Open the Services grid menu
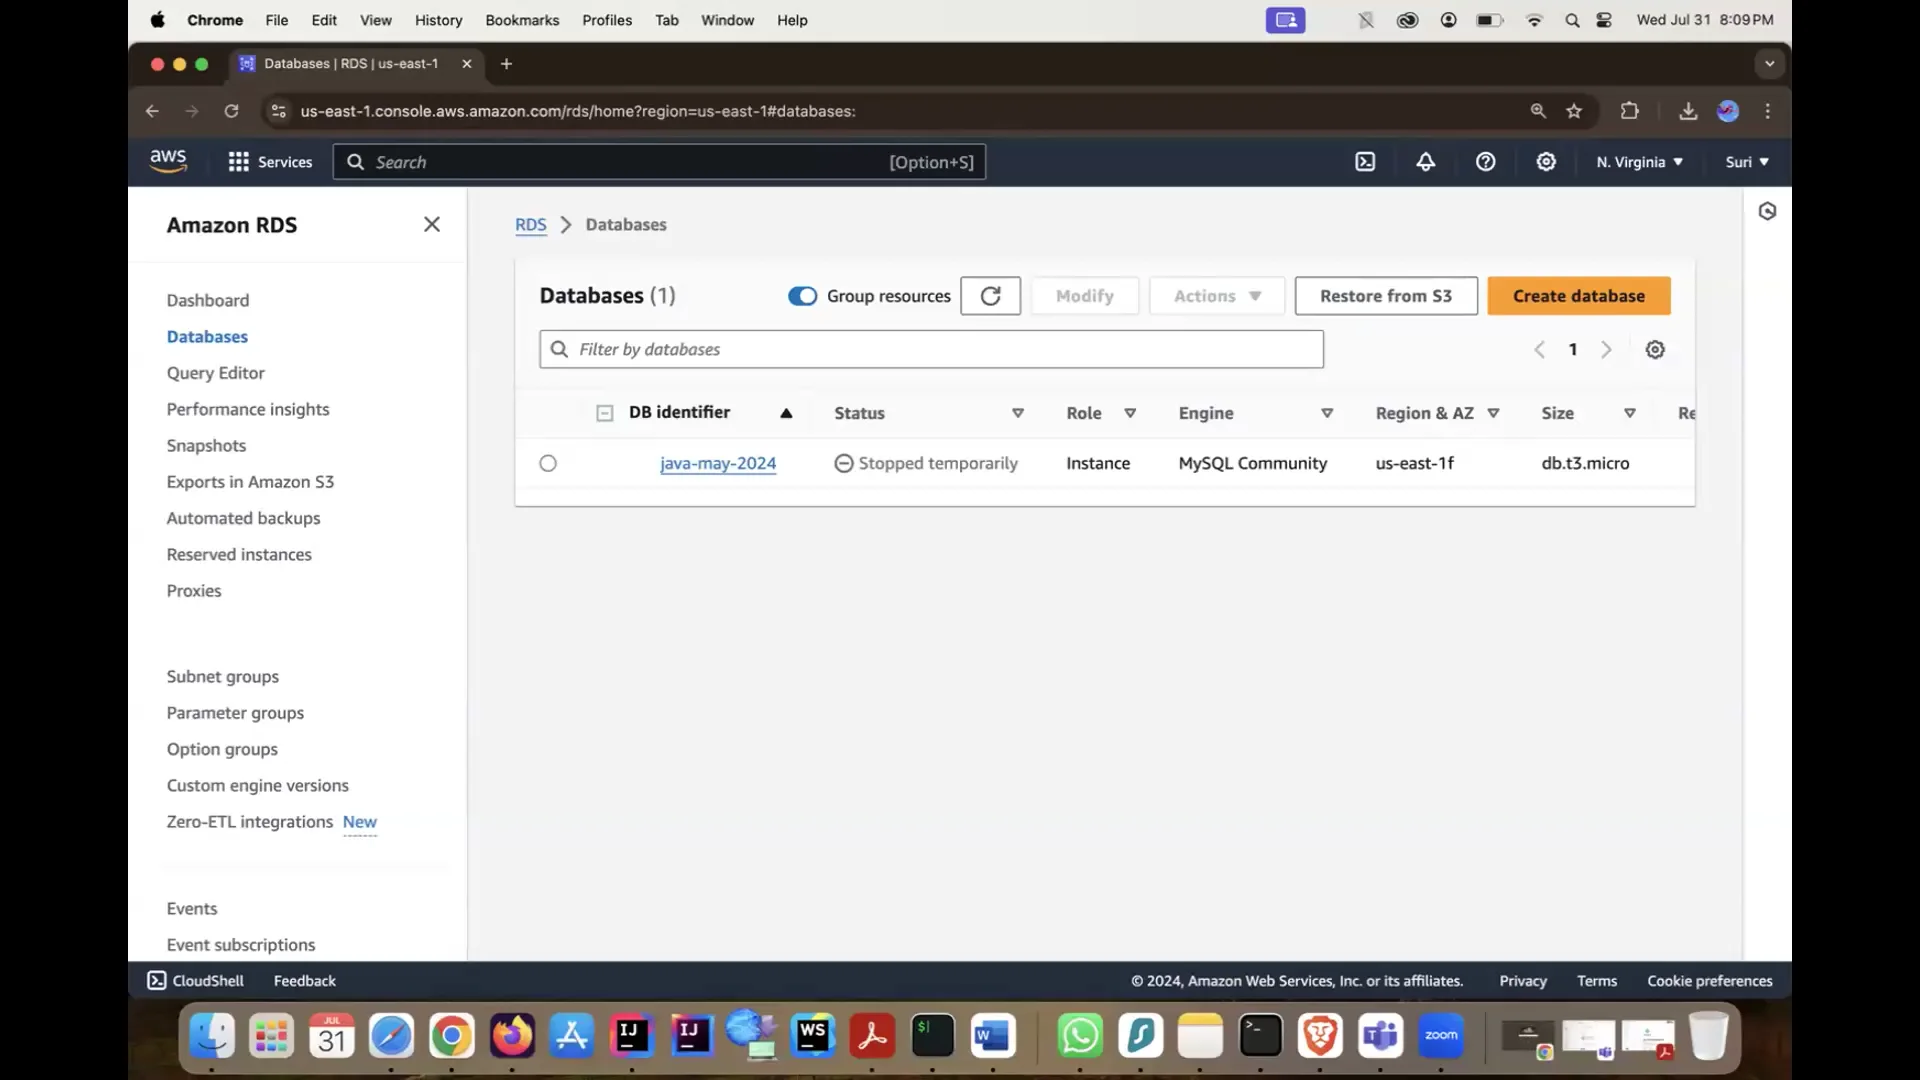This screenshot has height=1080, width=1920. tap(239, 161)
